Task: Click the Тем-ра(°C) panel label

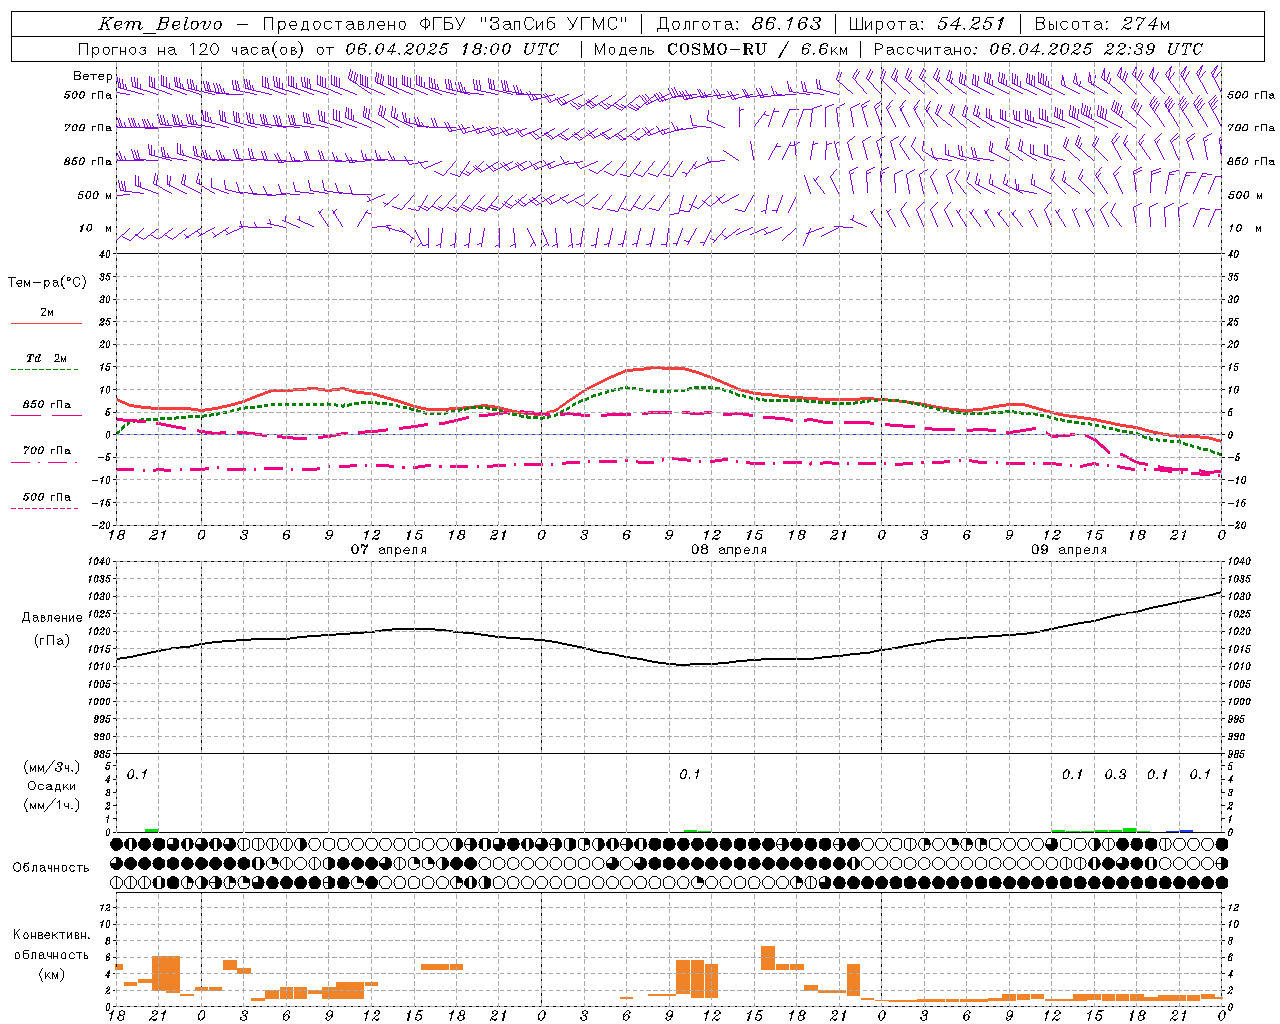Action: (x=47, y=282)
